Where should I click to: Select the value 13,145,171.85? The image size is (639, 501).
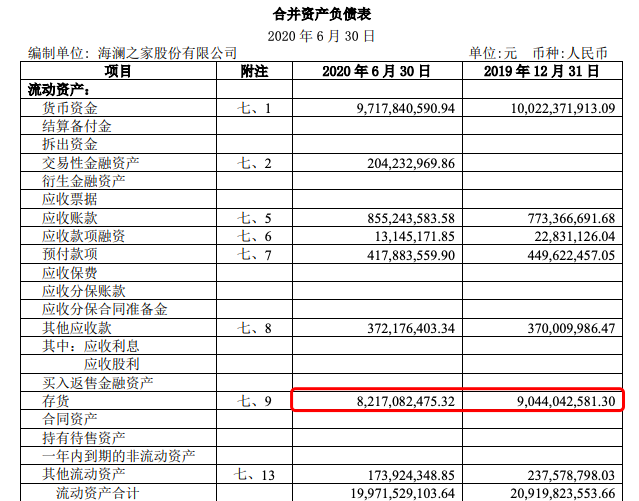pos(414,237)
